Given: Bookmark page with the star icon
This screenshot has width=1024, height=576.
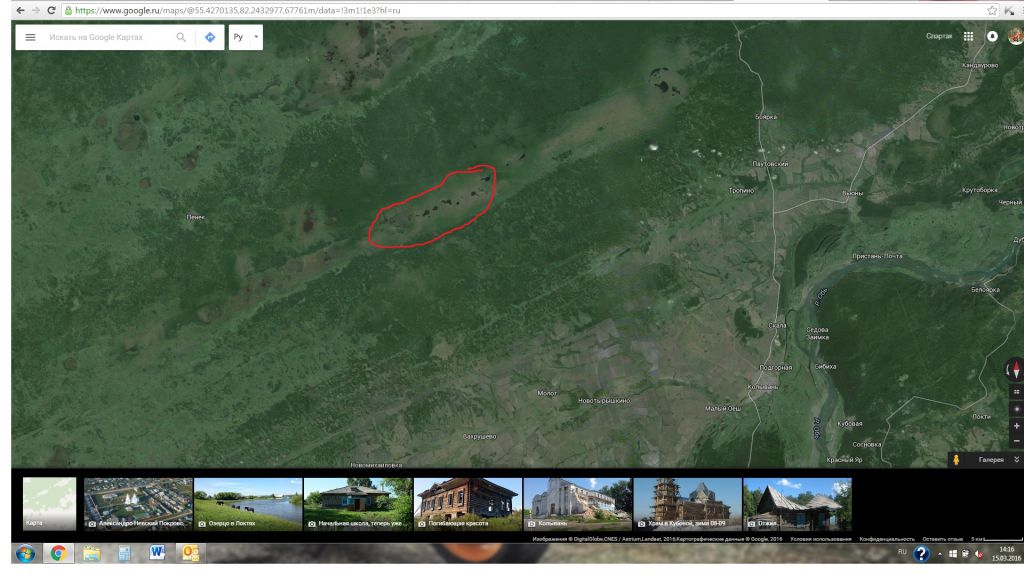Looking at the screenshot, I should pyautogui.click(x=991, y=10).
